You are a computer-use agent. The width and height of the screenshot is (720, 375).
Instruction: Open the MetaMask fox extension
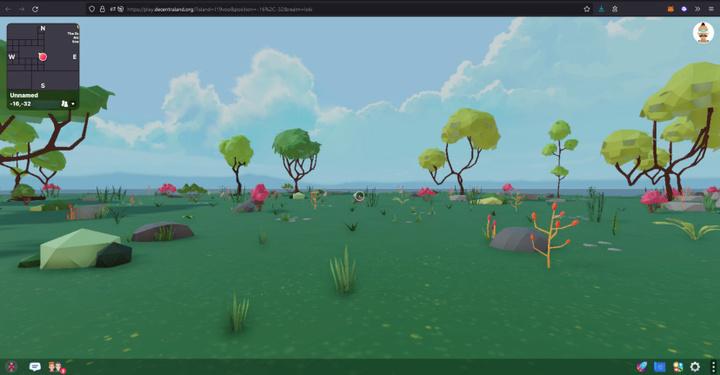pyautogui.click(x=670, y=9)
